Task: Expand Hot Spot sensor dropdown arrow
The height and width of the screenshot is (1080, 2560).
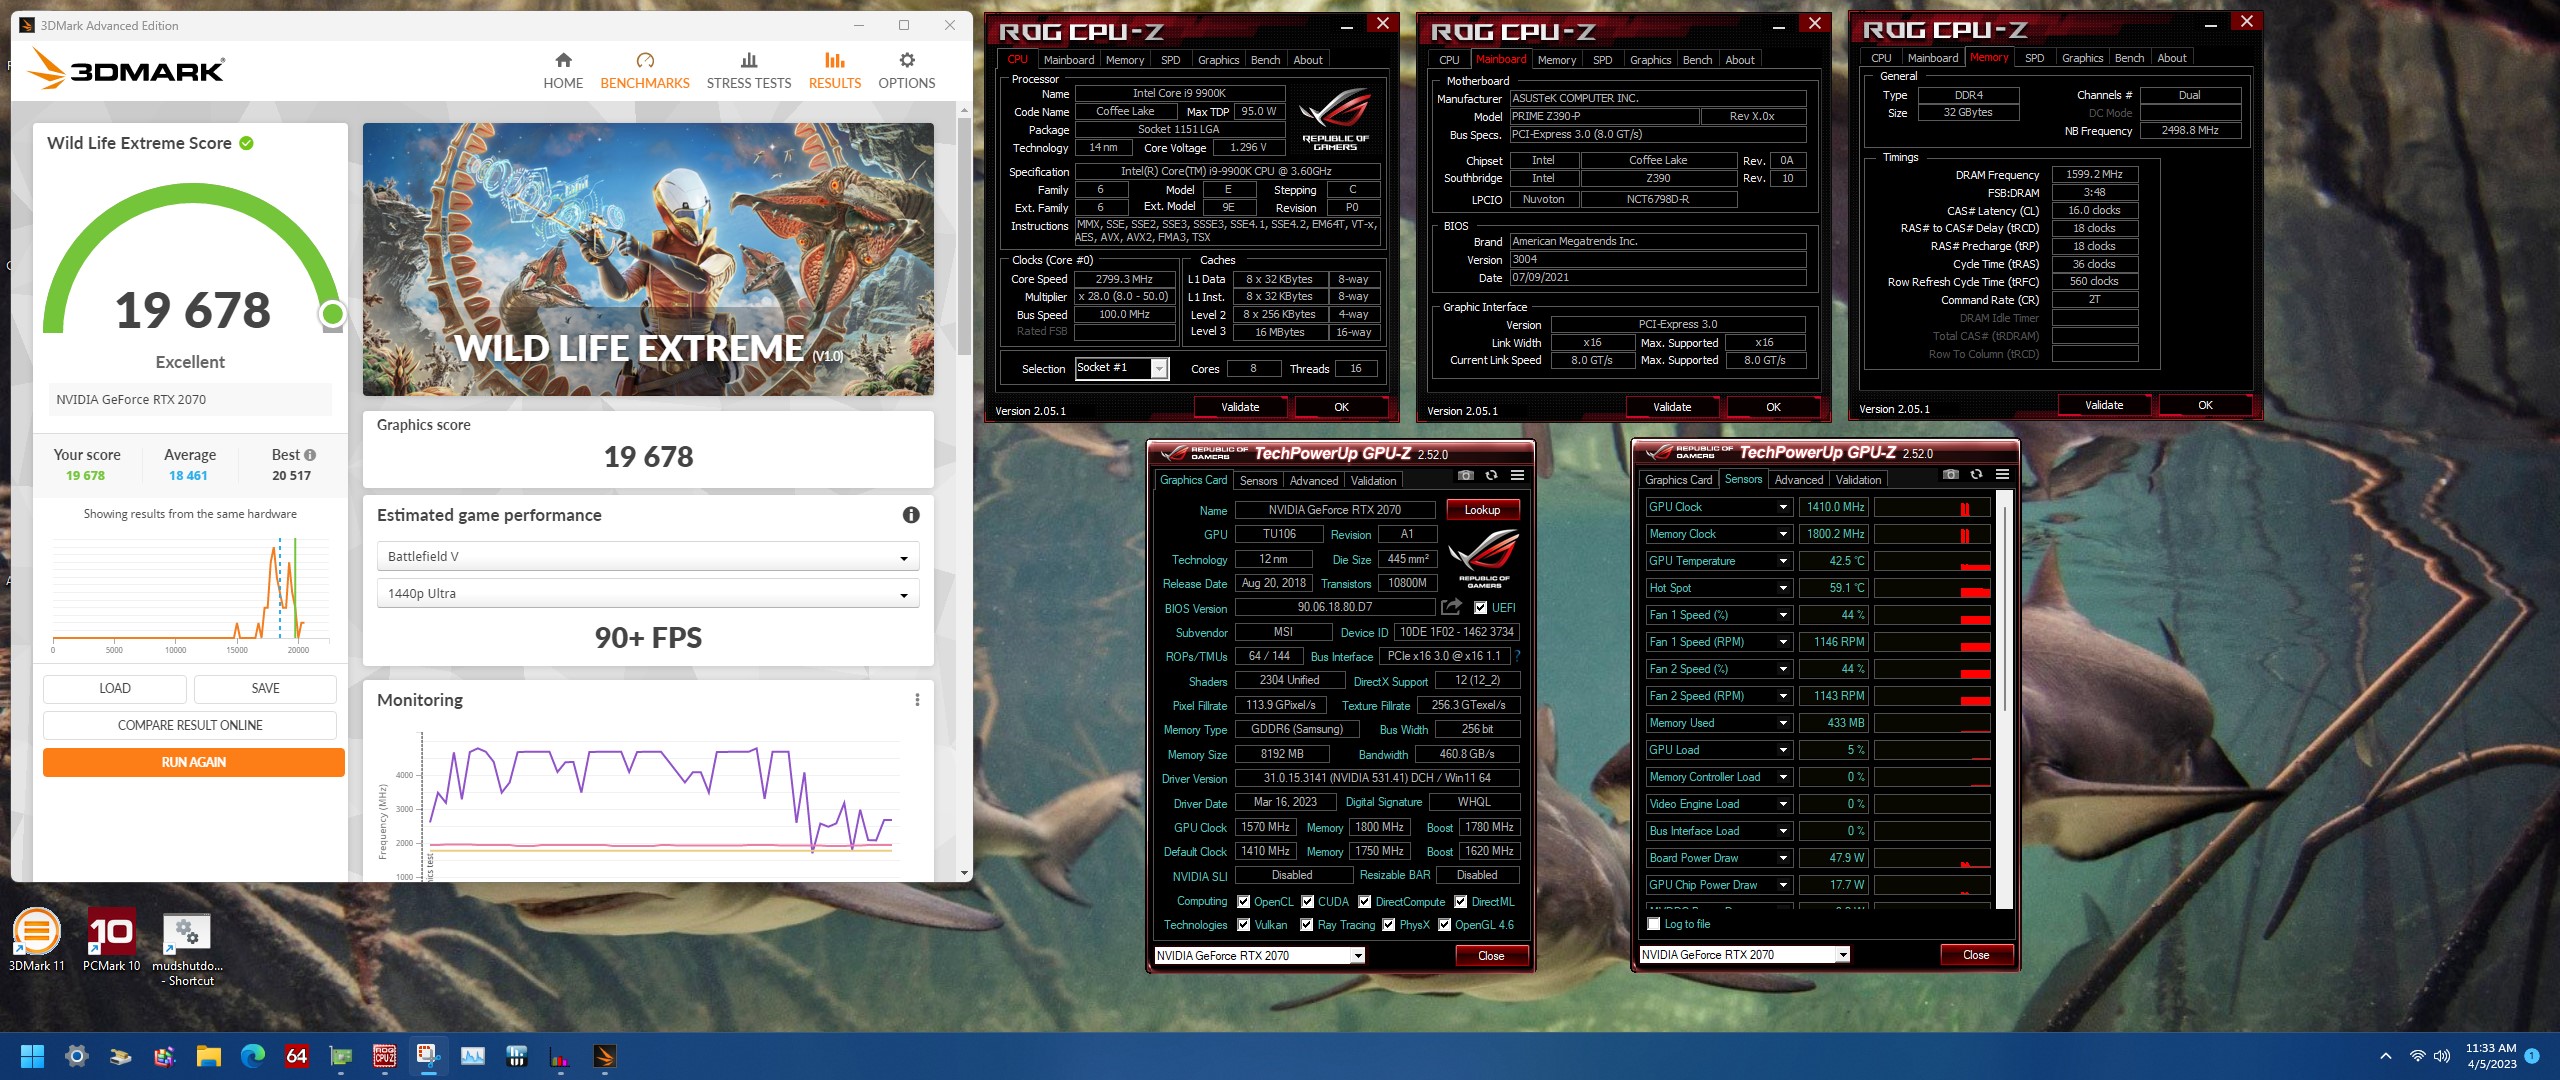Action: tap(1783, 588)
